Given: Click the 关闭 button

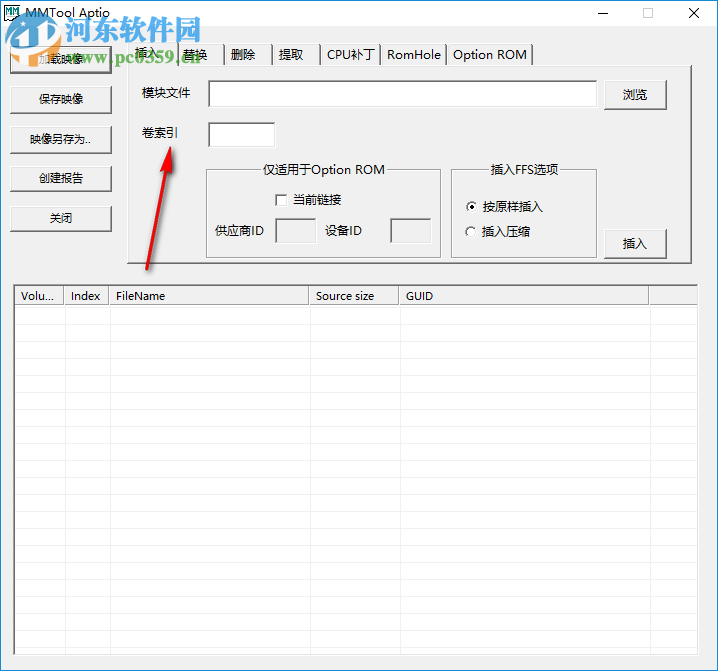Looking at the screenshot, I should pos(61,218).
